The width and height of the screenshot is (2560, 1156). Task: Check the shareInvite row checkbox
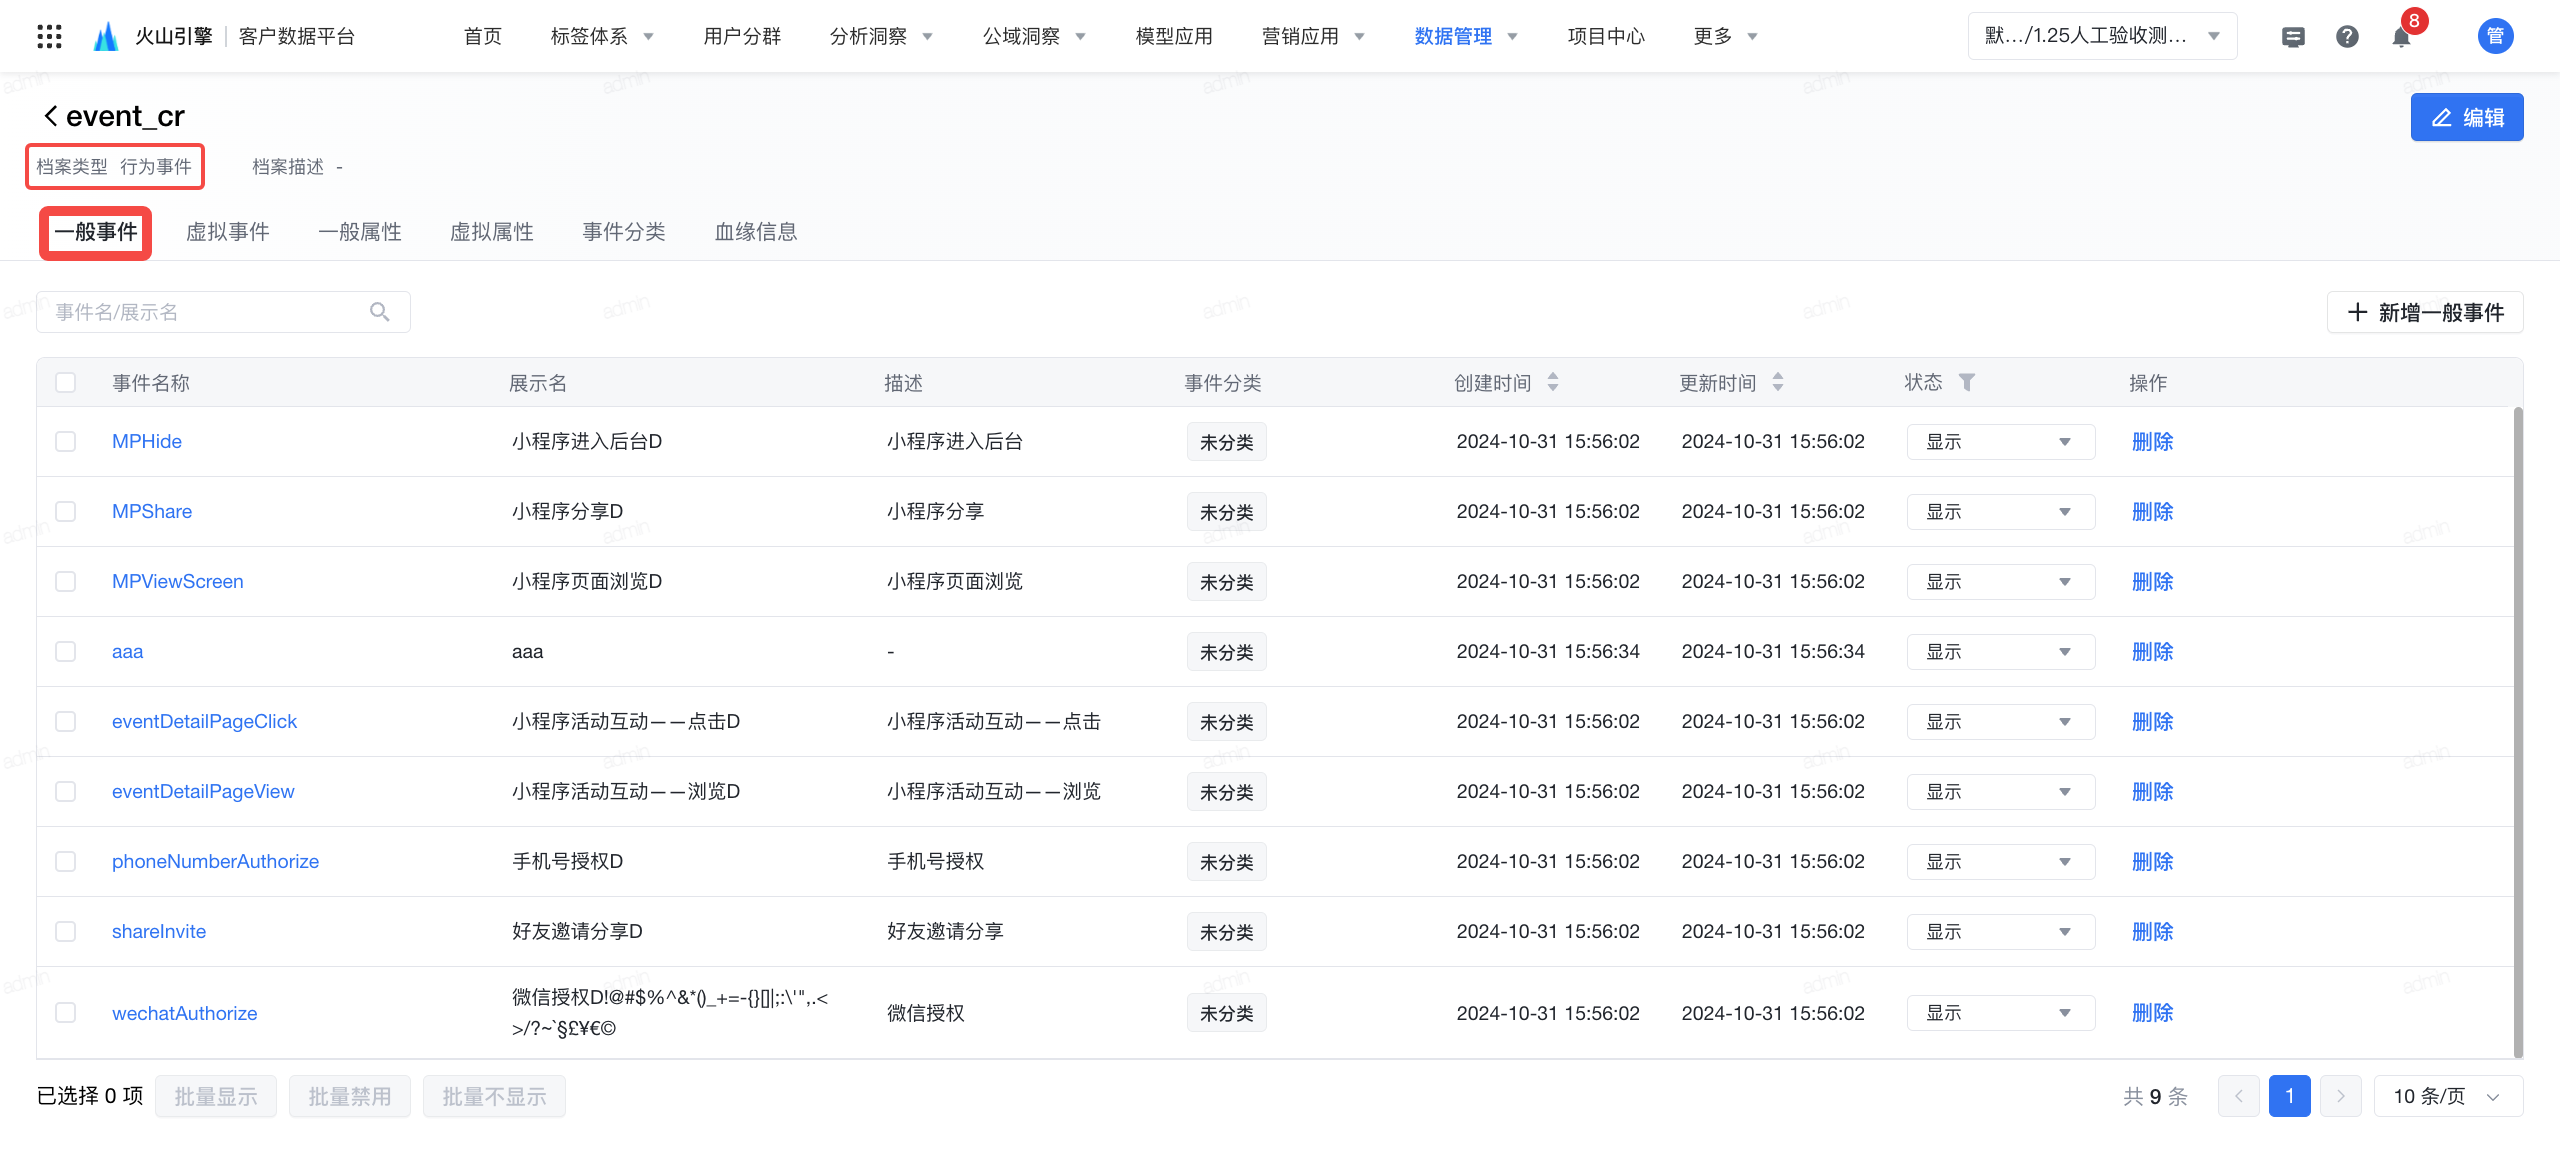pos(66,931)
